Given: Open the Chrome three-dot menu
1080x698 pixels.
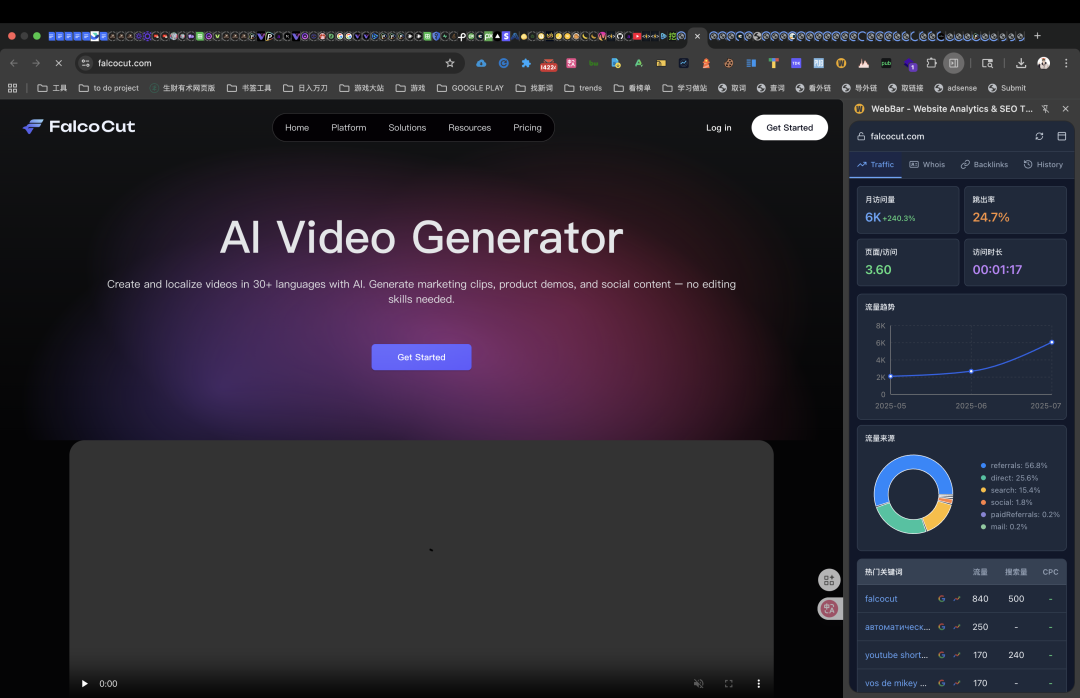Looking at the screenshot, I should 1066,63.
